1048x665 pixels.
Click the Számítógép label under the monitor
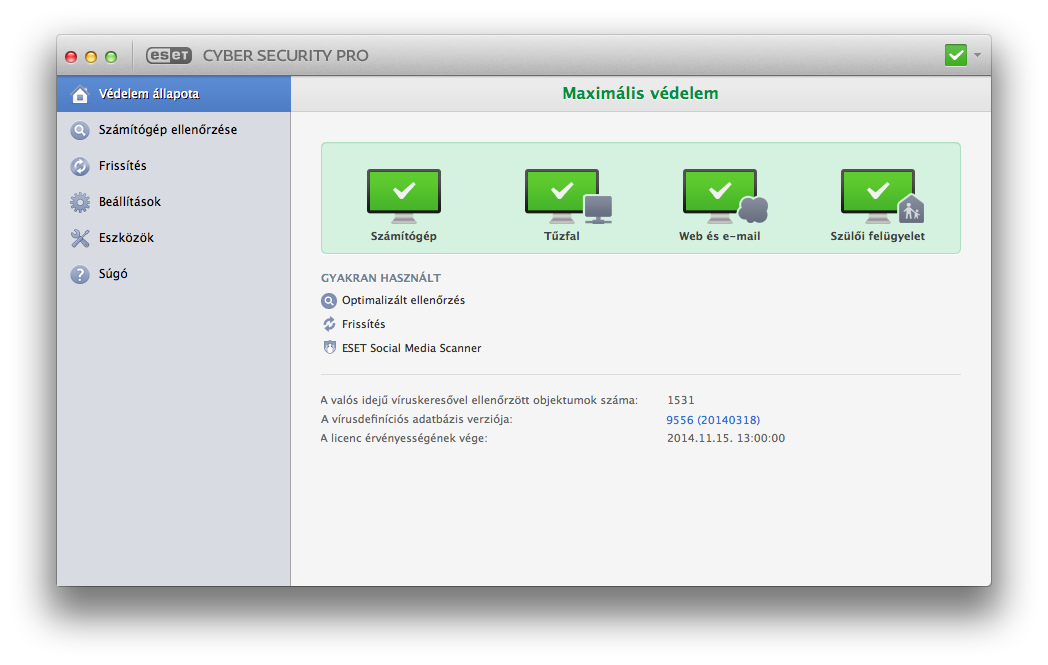[x=404, y=237]
